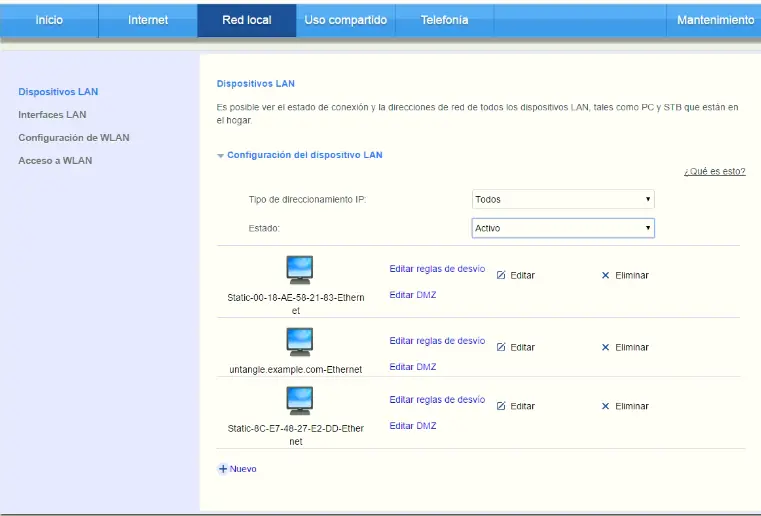The height and width of the screenshot is (516, 761).
Task: Click the Estado label
Action: point(264,228)
